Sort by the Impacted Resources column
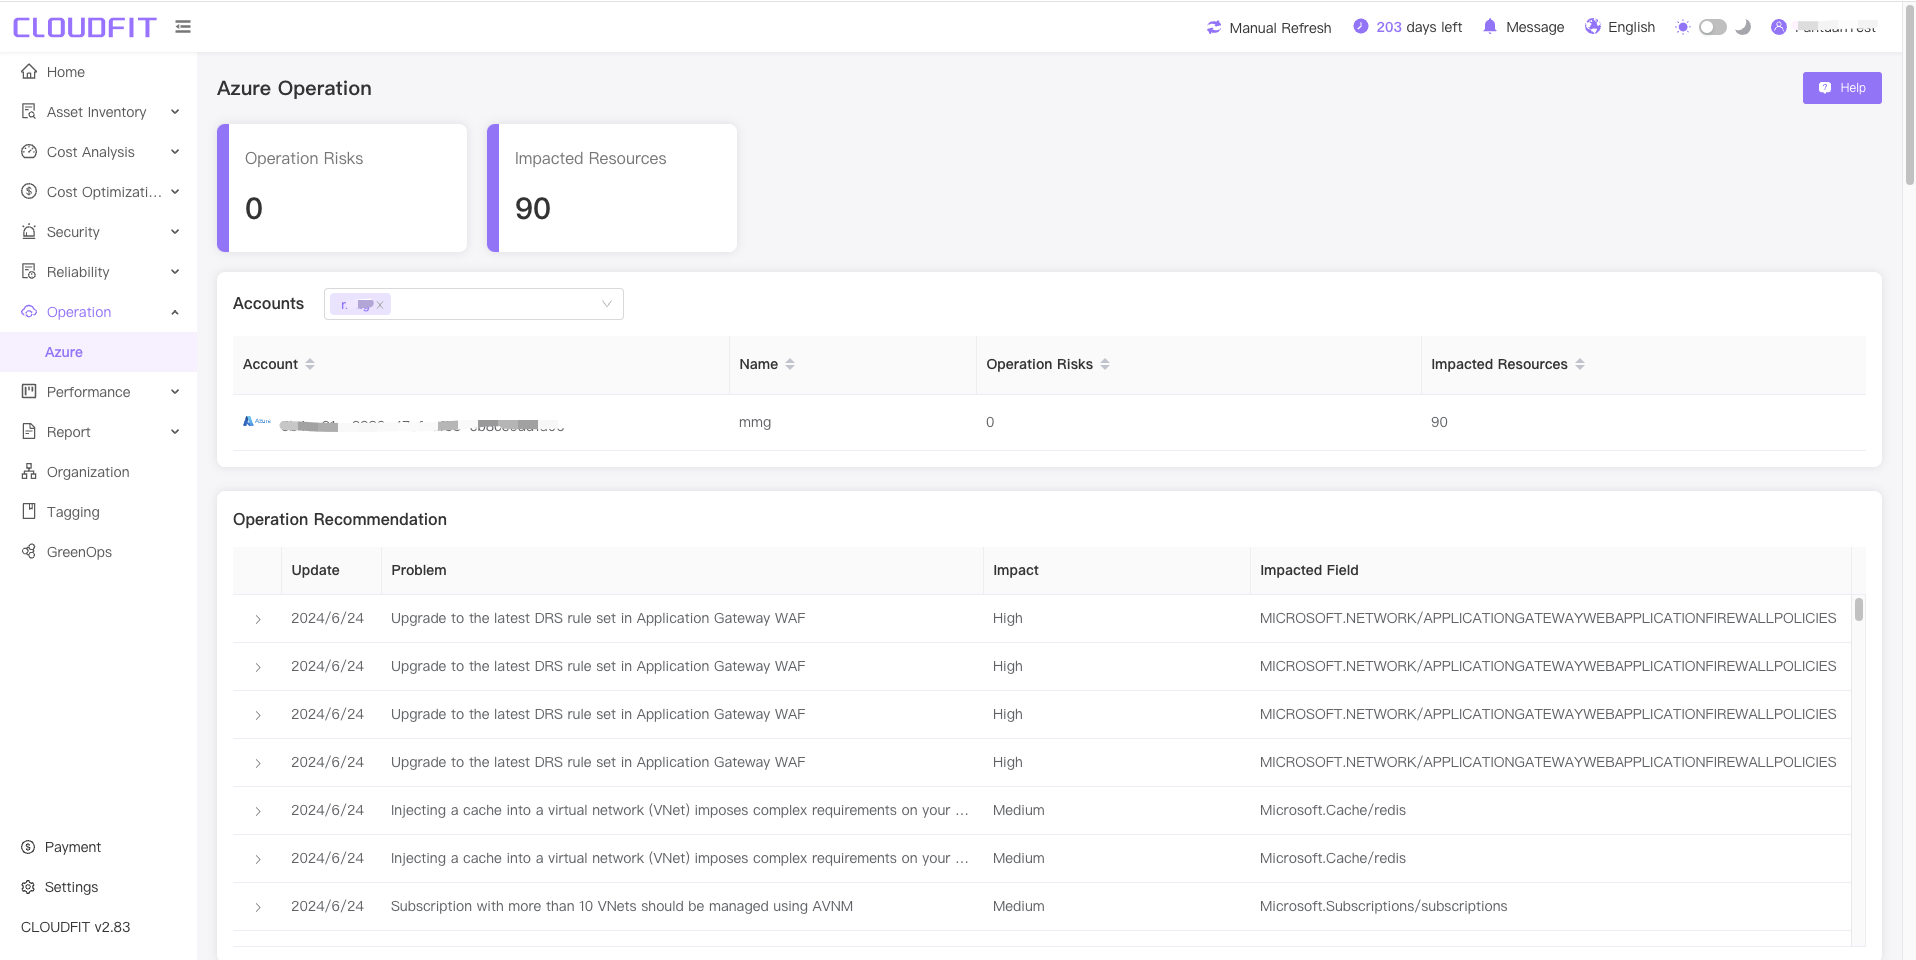This screenshot has height=960, width=1916. 1580,364
